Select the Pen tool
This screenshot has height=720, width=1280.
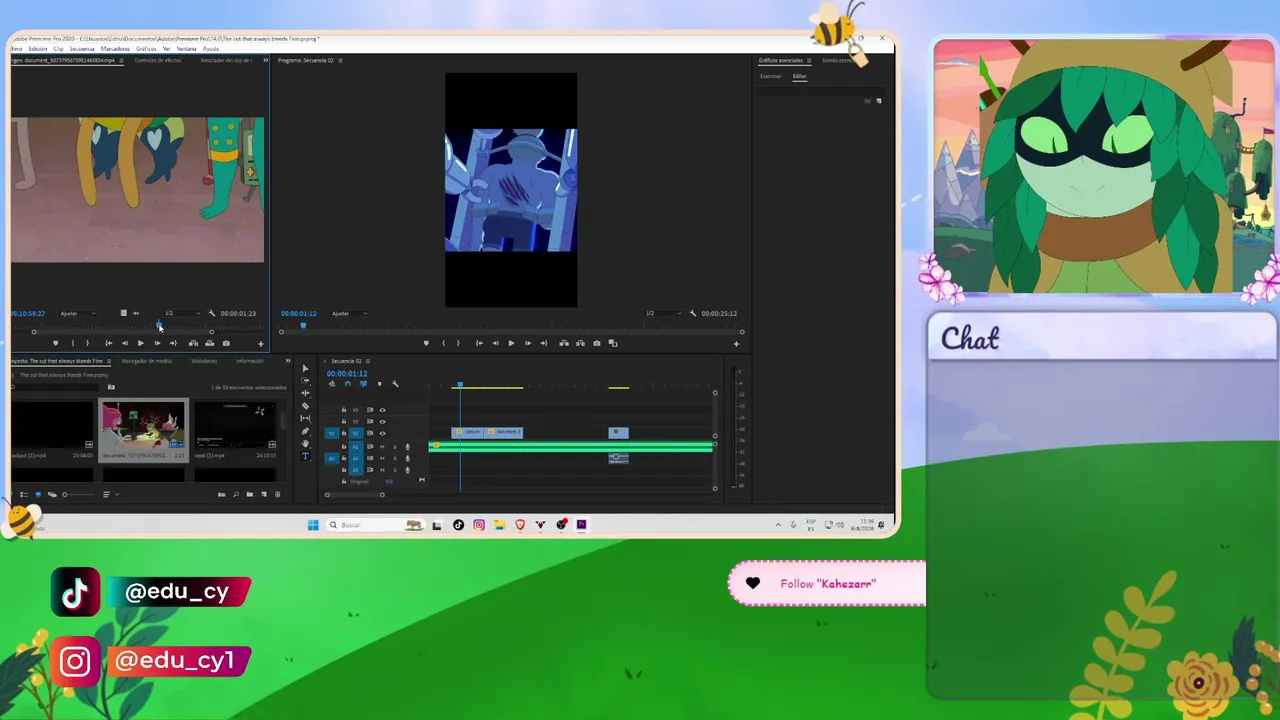click(306, 431)
